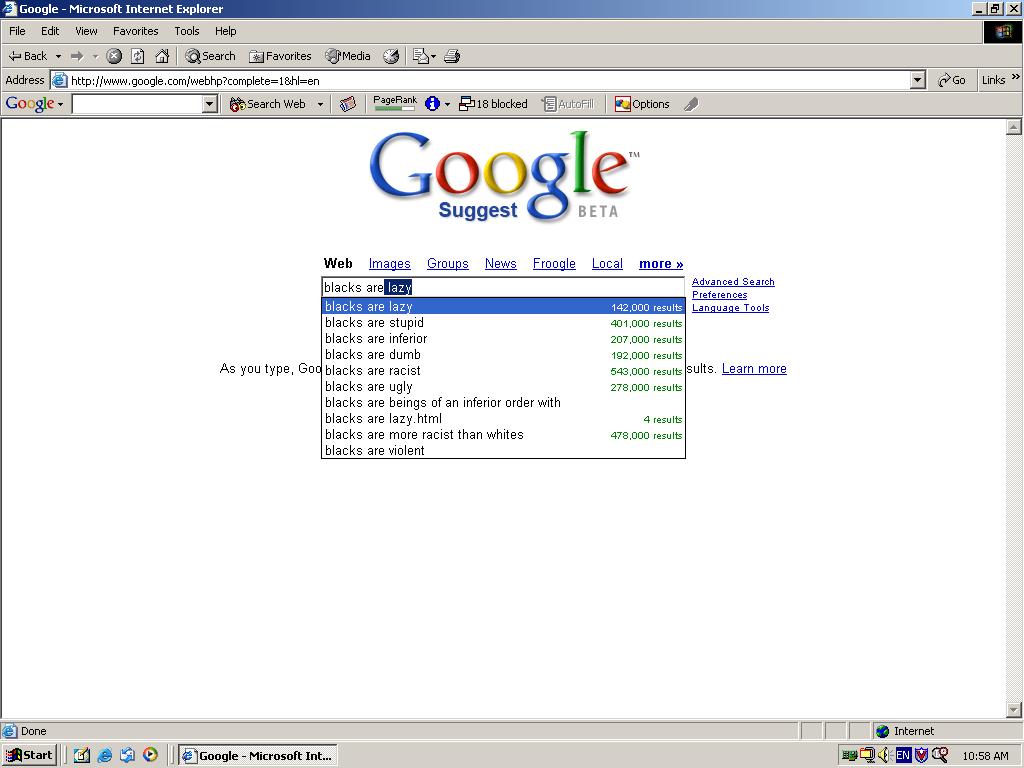1024x768 pixels.
Task: Follow the Learn more link
Action: (754, 369)
